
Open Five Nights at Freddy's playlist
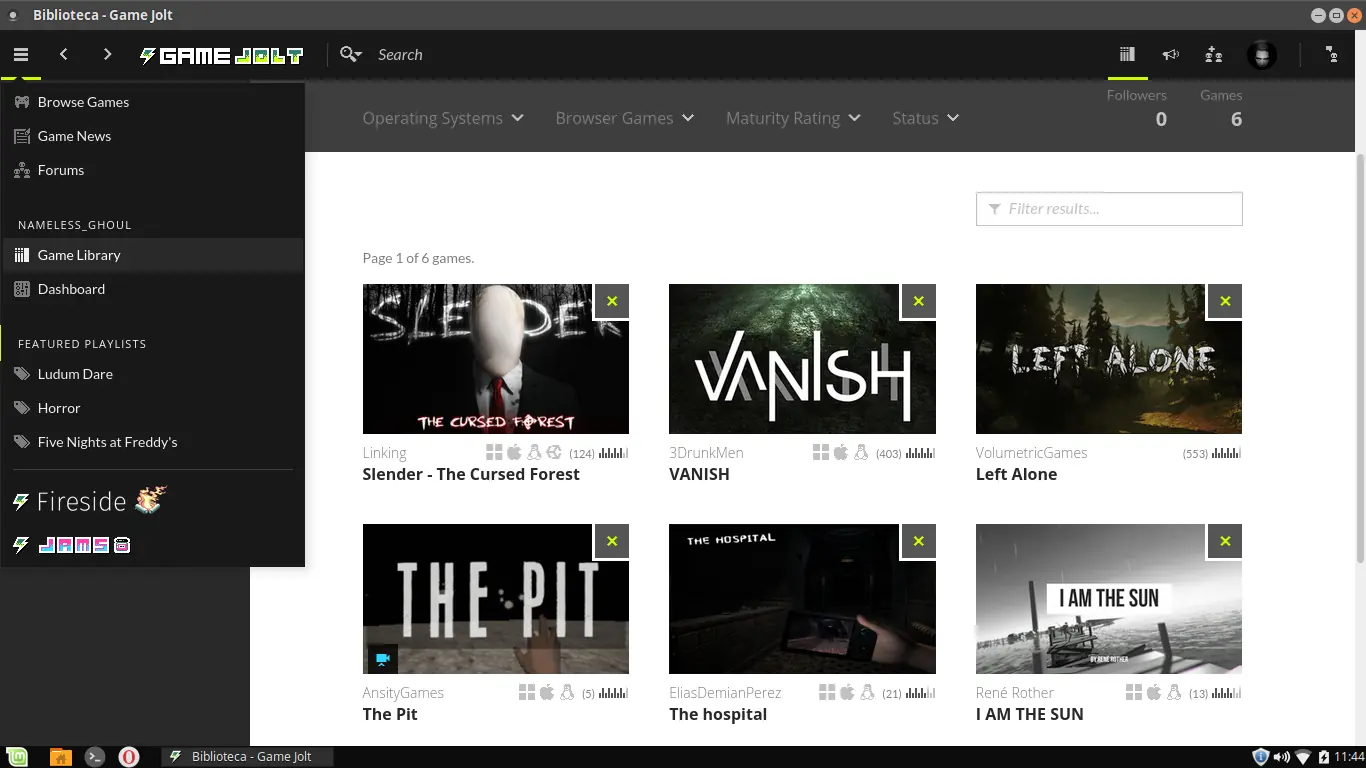point(152,442)
